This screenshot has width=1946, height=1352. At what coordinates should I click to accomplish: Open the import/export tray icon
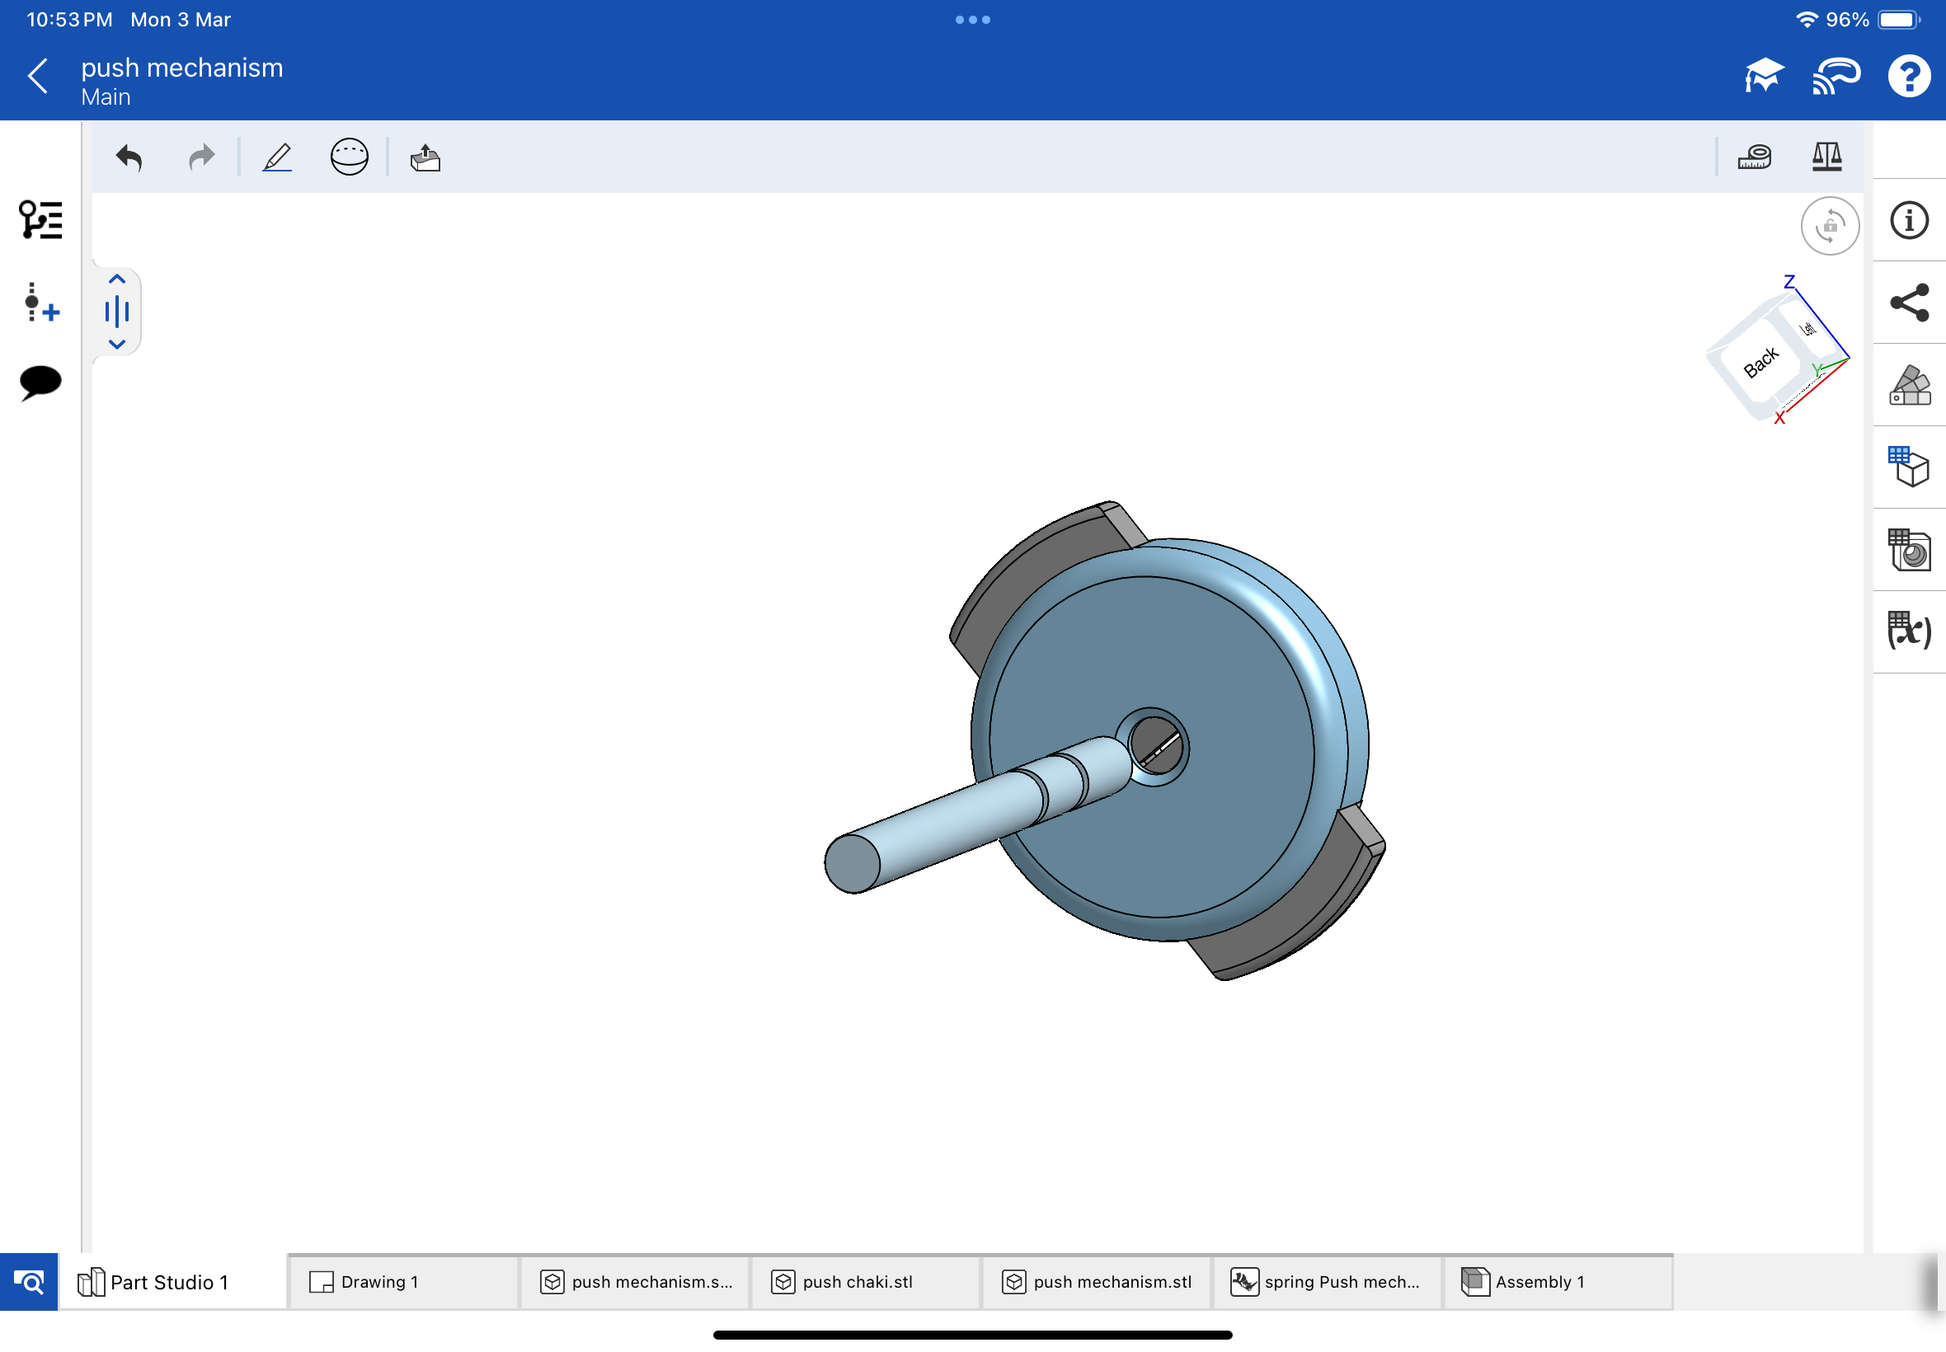[x=425, y=157]
